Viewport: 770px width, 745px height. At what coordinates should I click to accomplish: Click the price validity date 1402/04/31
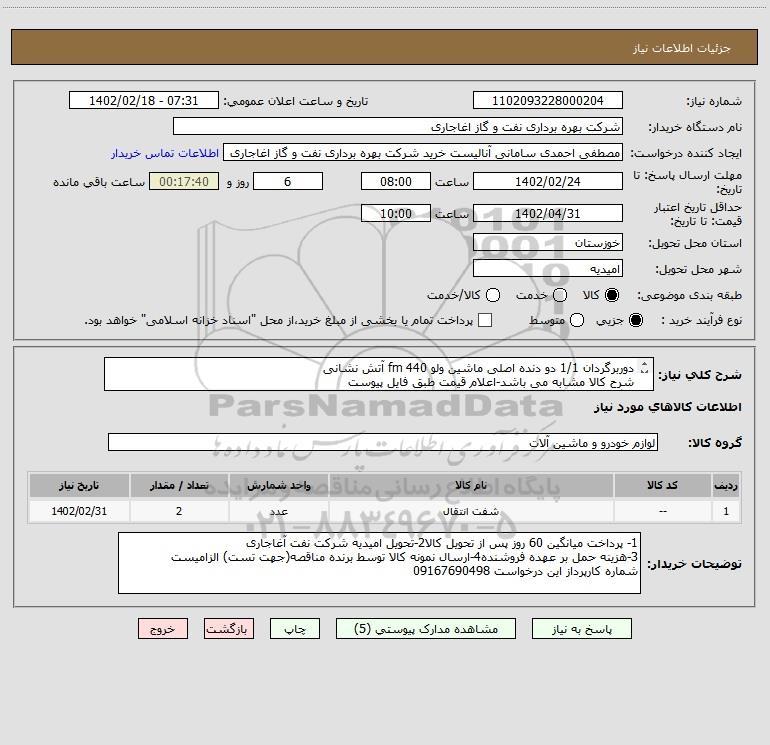coord(548,213)
